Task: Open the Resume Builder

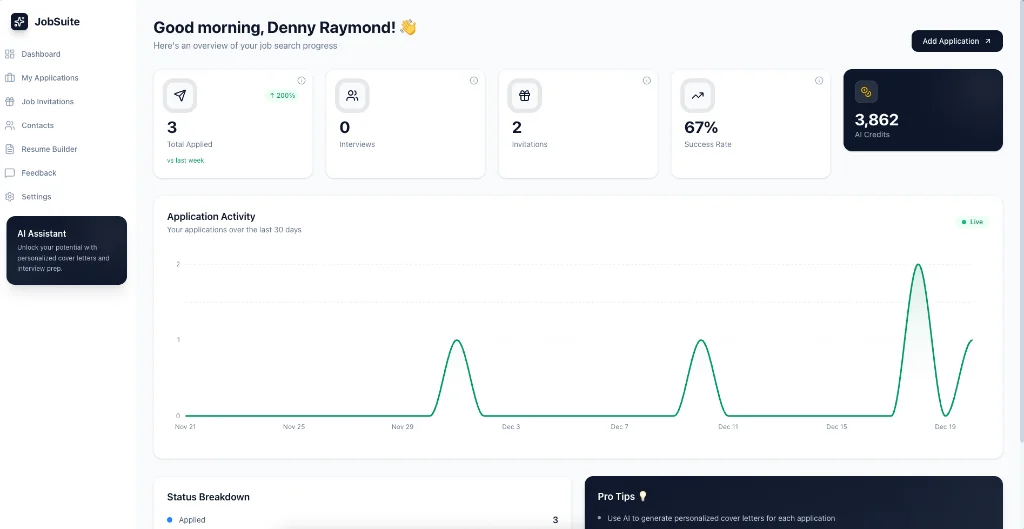Action: (49, 150)
